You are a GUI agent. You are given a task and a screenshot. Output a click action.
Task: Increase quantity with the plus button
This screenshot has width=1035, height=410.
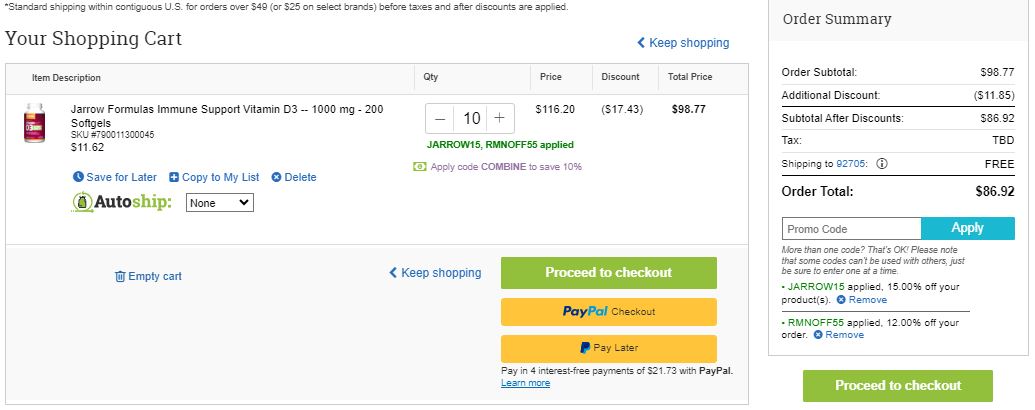(x=500, y=118)
